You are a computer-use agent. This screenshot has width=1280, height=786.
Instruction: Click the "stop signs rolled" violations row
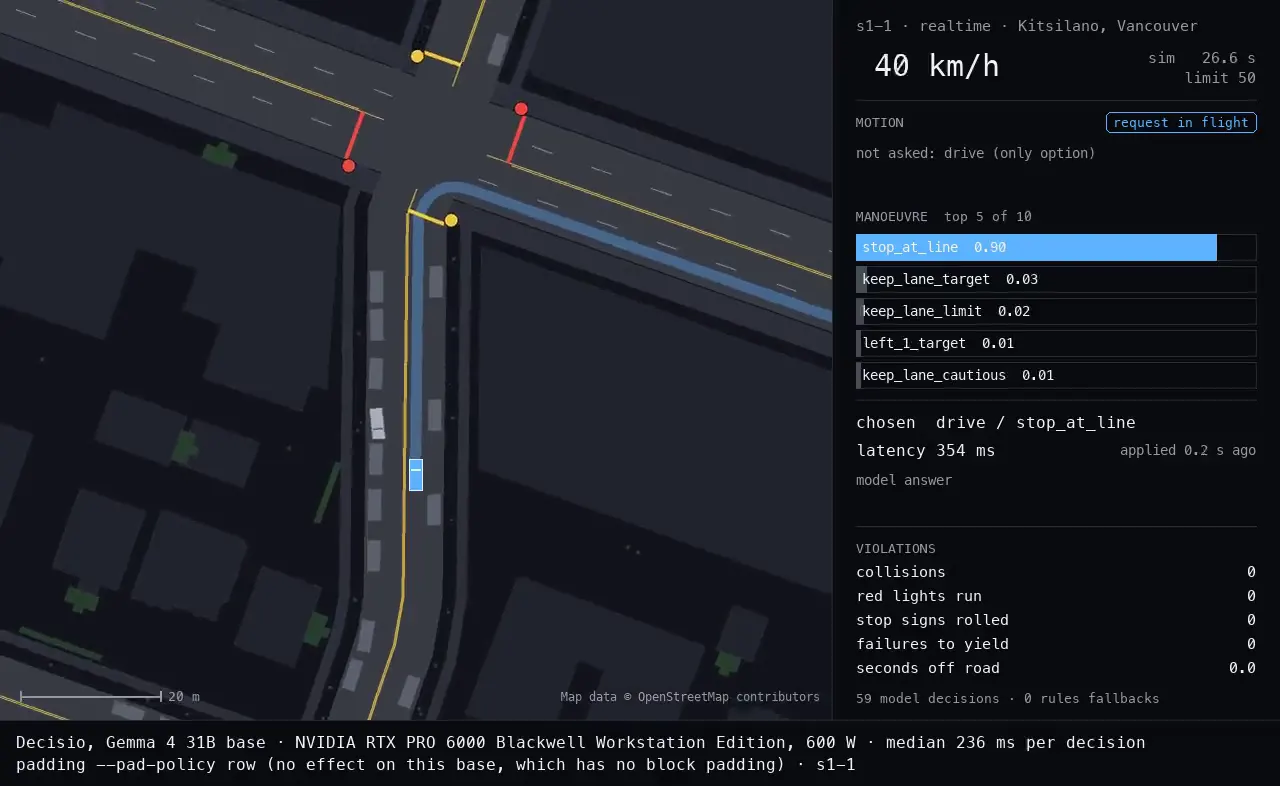tap(1056, 620)
